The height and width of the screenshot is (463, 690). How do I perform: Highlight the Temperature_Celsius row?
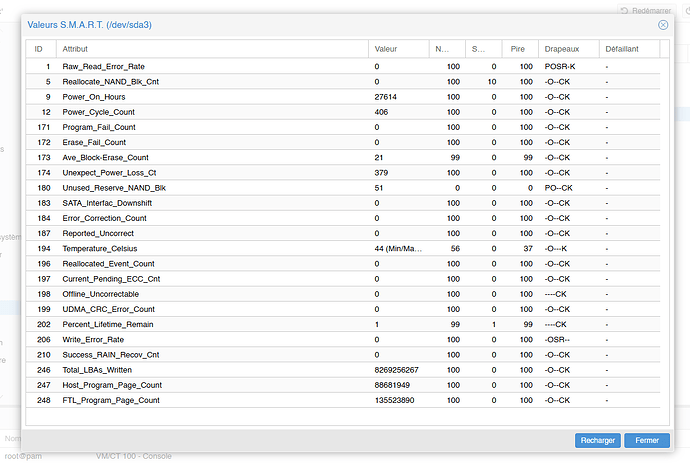click(98, 248)
